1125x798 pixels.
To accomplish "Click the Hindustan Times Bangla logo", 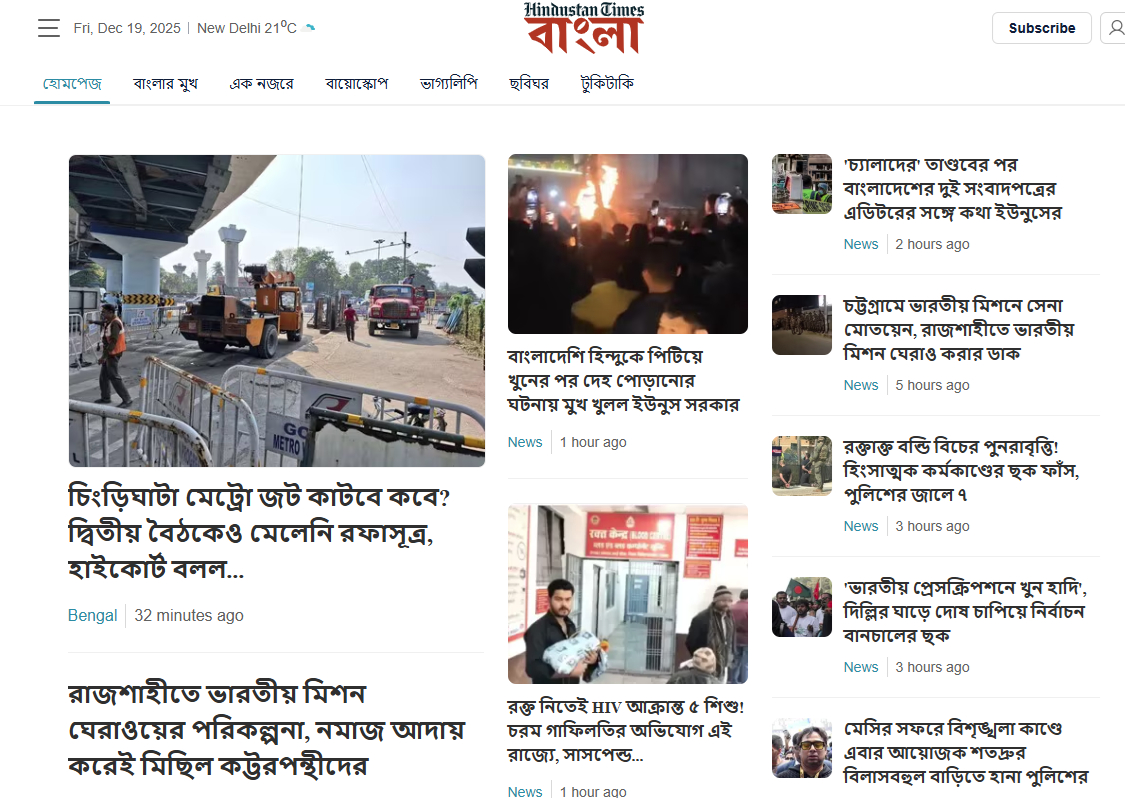I will [583, 28].
